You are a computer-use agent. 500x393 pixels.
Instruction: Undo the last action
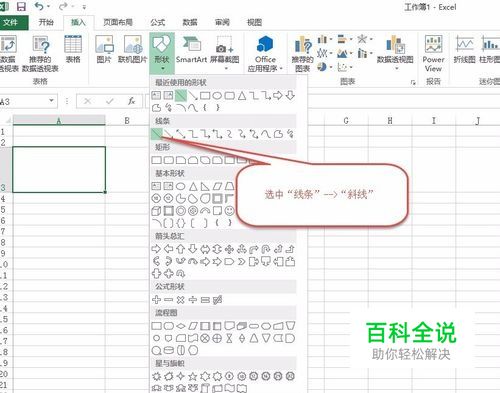click(39, 7)
